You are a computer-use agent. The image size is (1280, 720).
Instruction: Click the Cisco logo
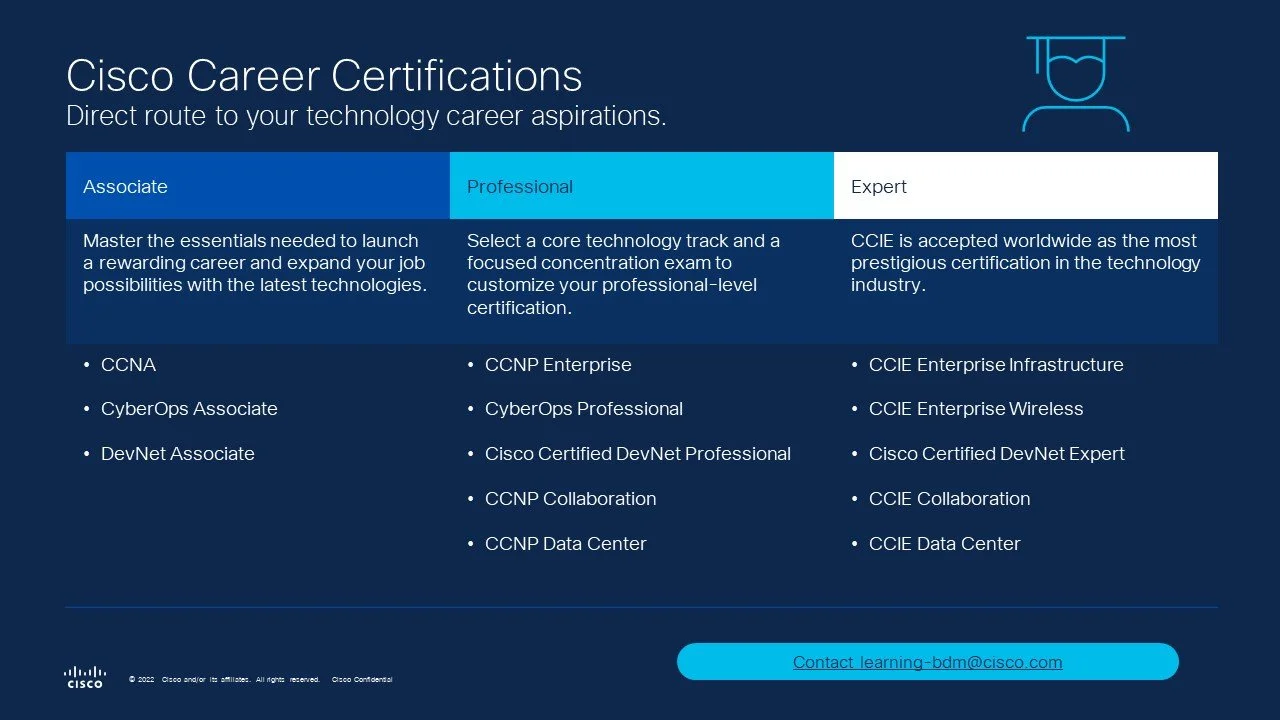(x=85, y=677)
